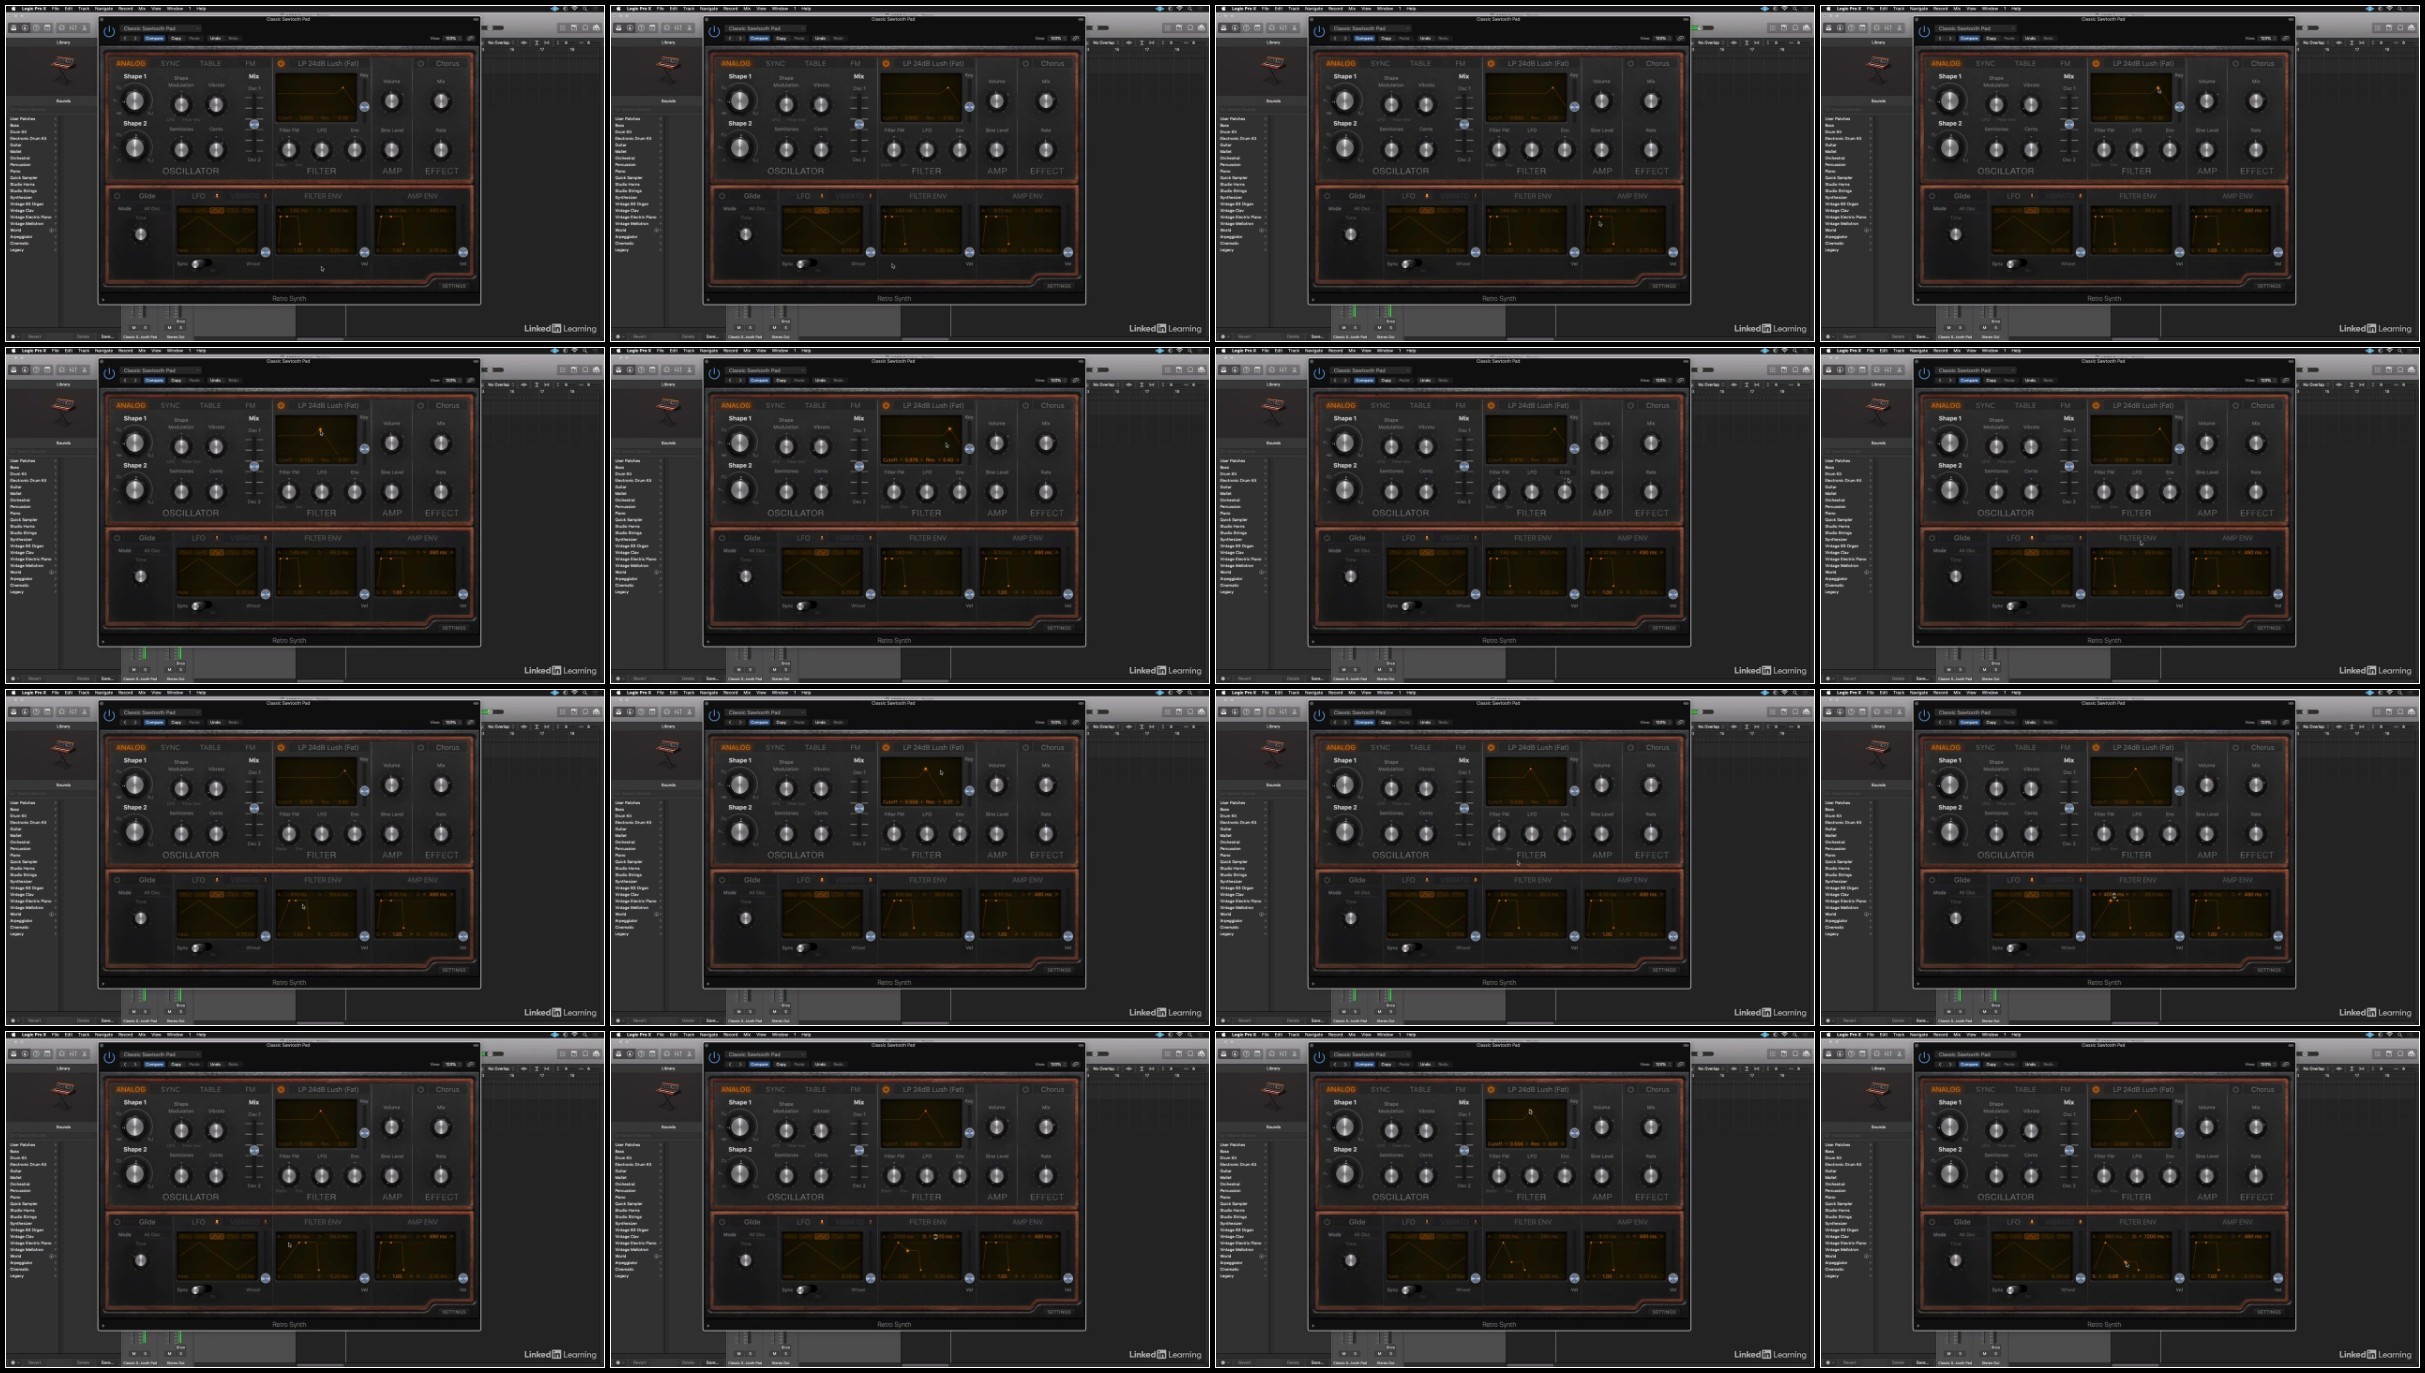The image size is (2425, 1373).
Task: Toggle the orange filter power button, top-left frame
Action: click(281, 63)
